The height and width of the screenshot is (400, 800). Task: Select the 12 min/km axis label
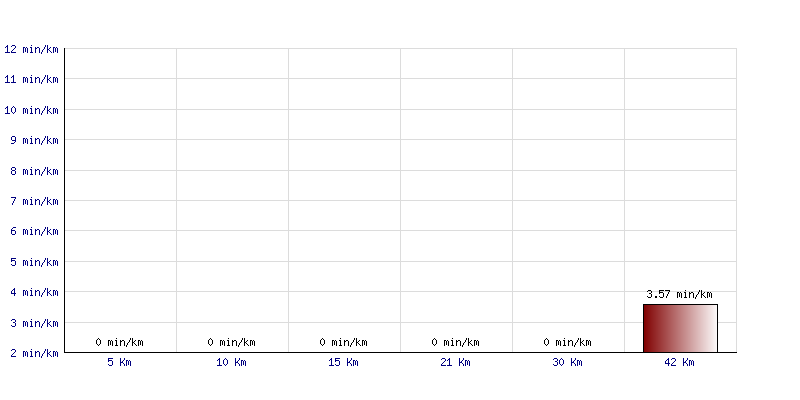pyautogui.click(x=31, y=49)
